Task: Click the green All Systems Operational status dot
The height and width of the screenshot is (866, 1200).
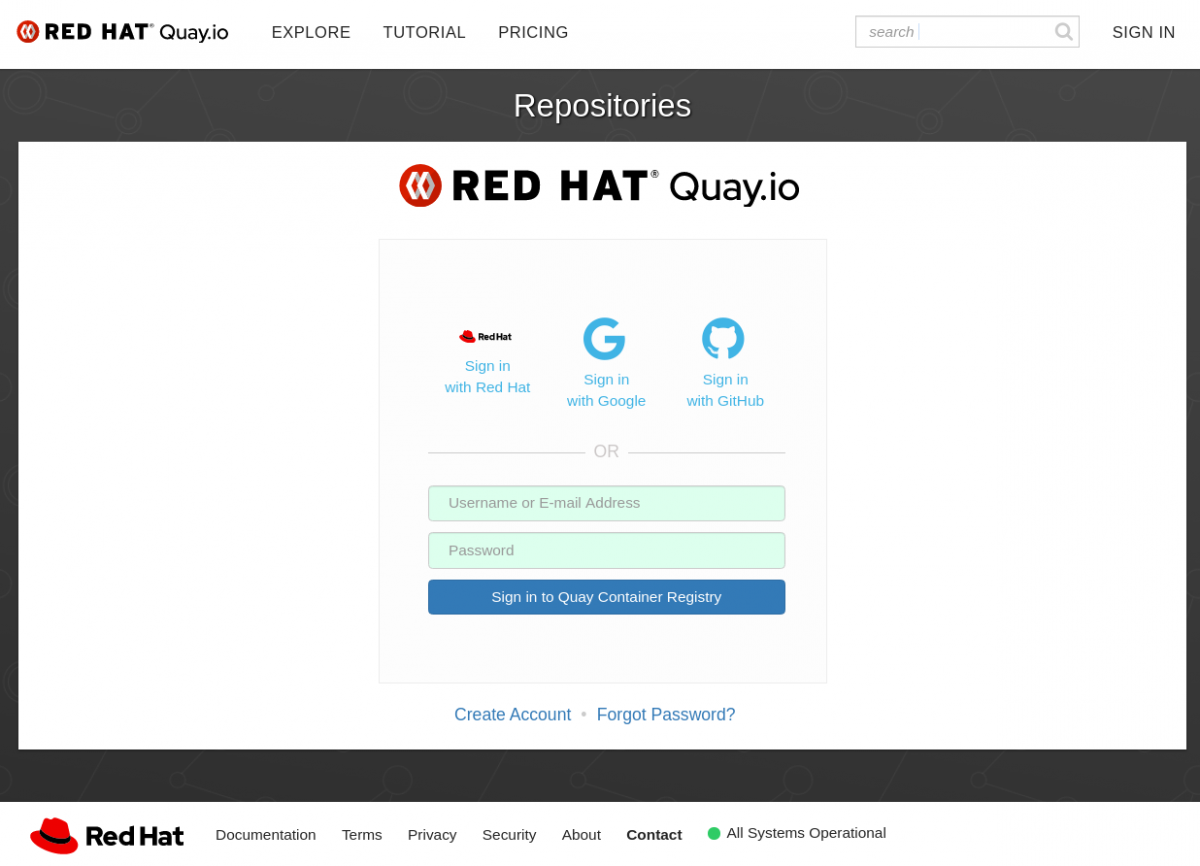Action: click(x=713, y=832)
